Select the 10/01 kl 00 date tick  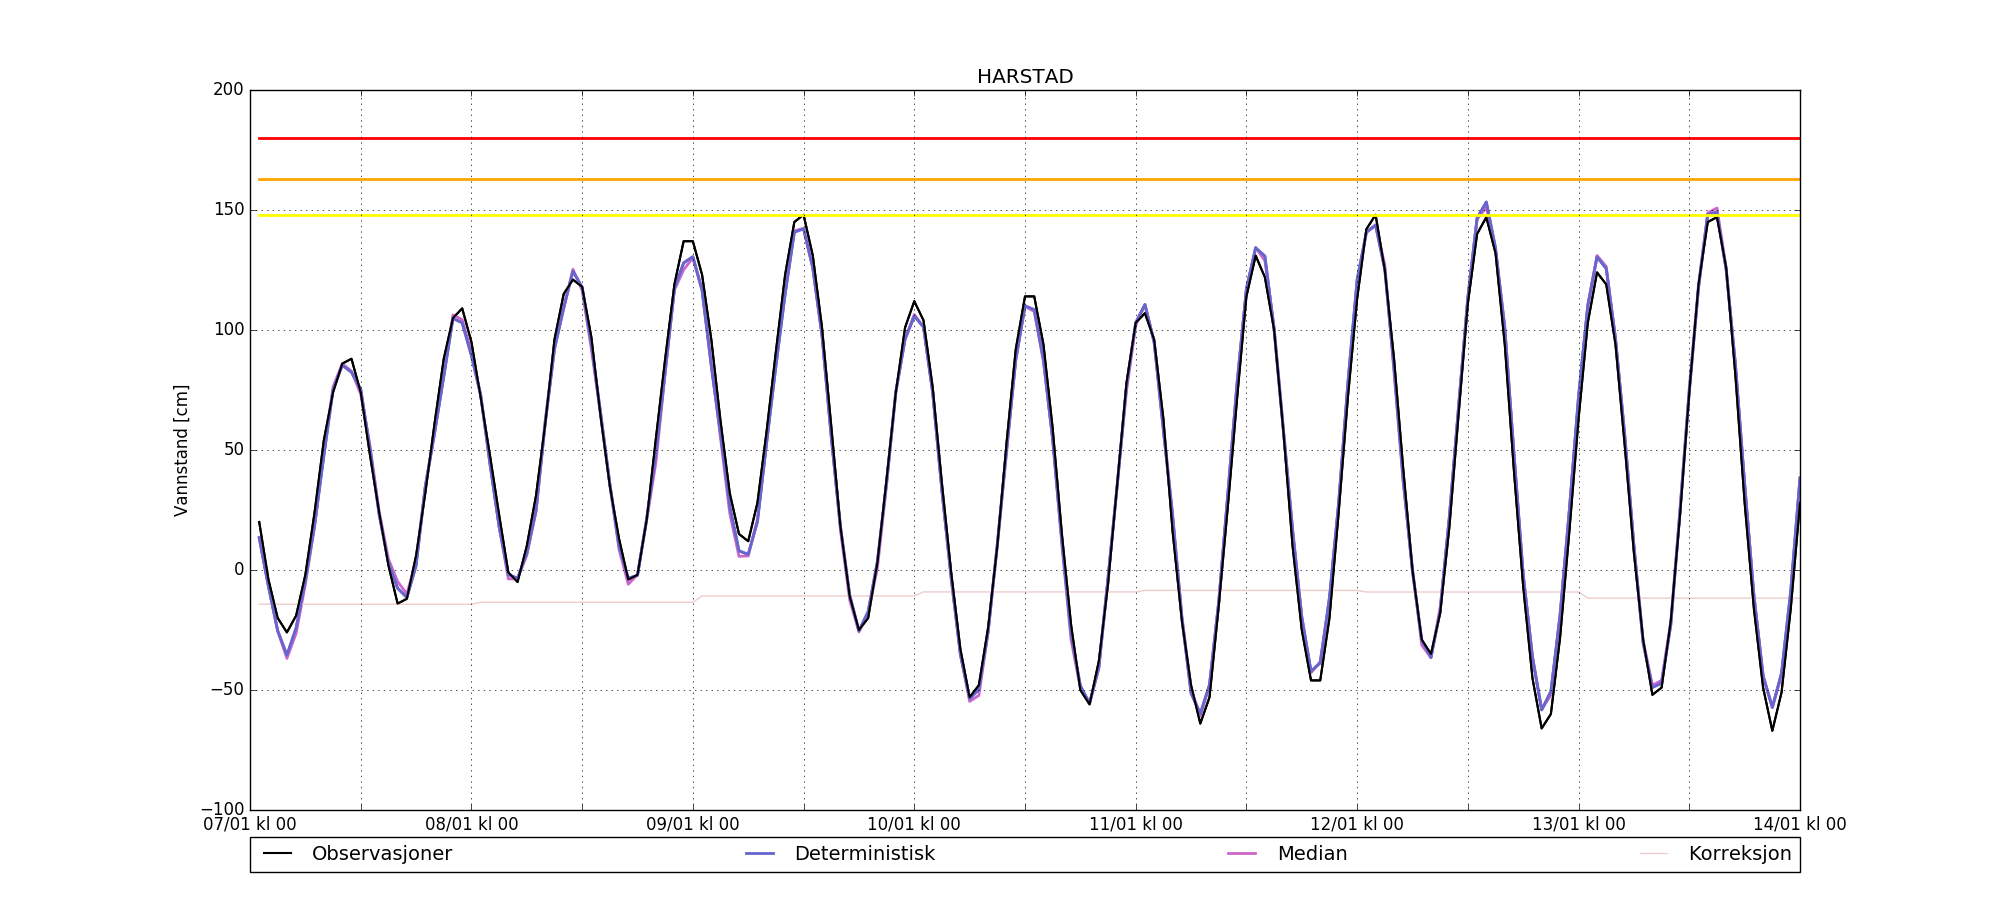pyautogui.click(x=914, y=825)
